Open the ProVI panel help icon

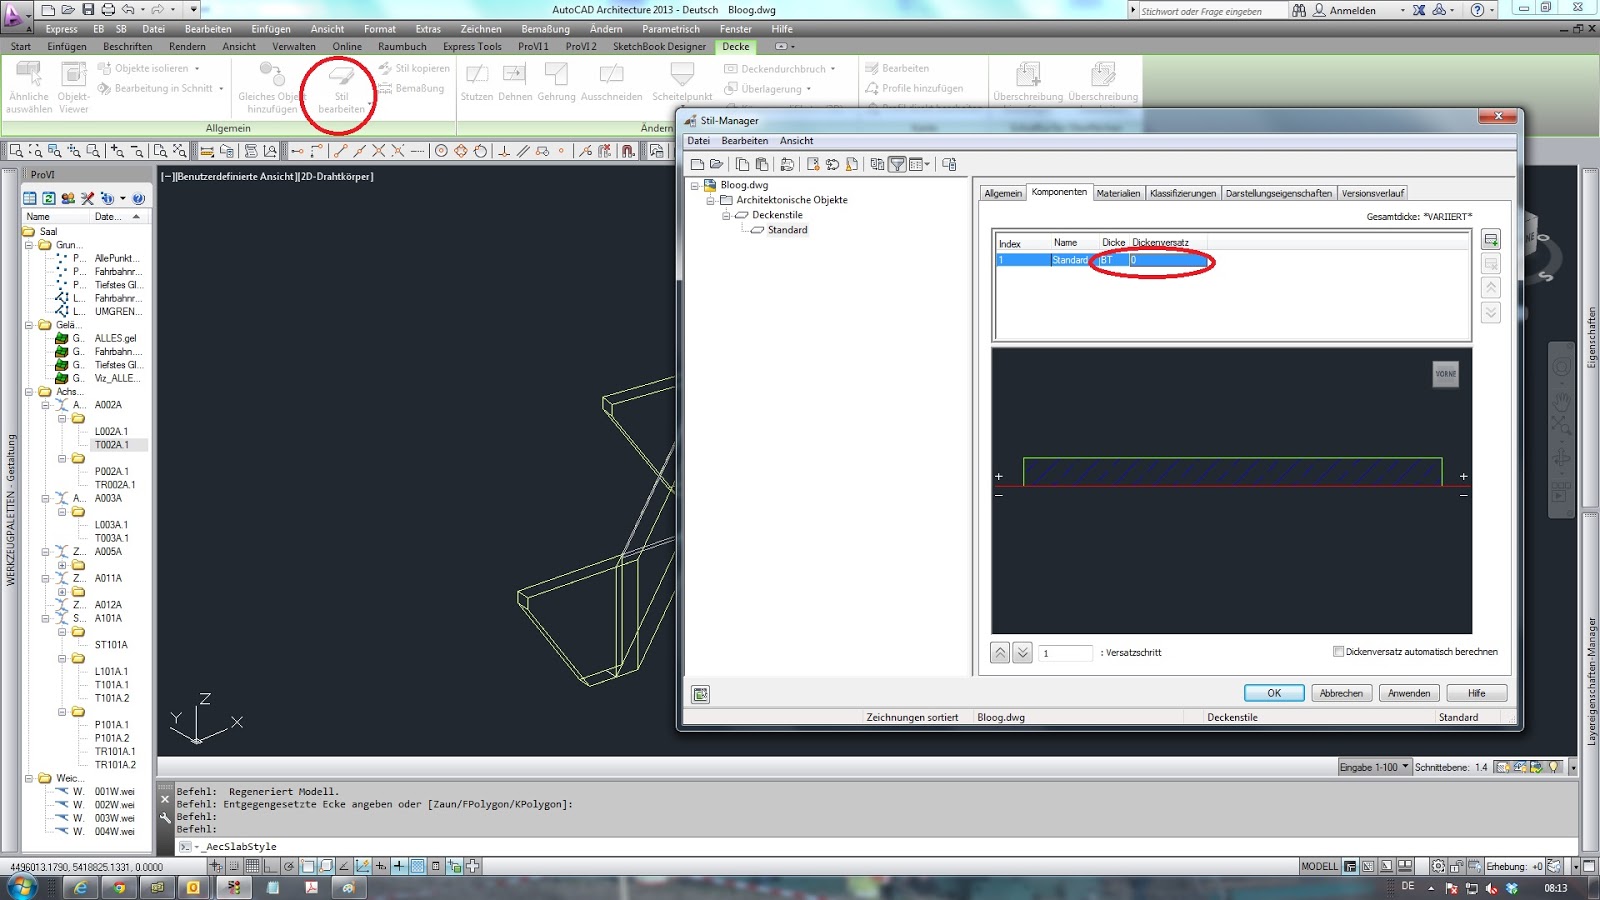coord(139,198)
